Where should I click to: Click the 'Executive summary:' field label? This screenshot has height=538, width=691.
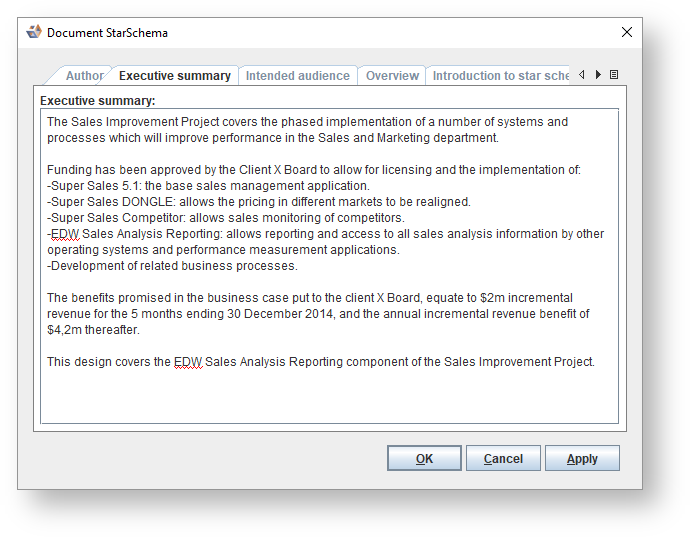click(x=98, y=101)
